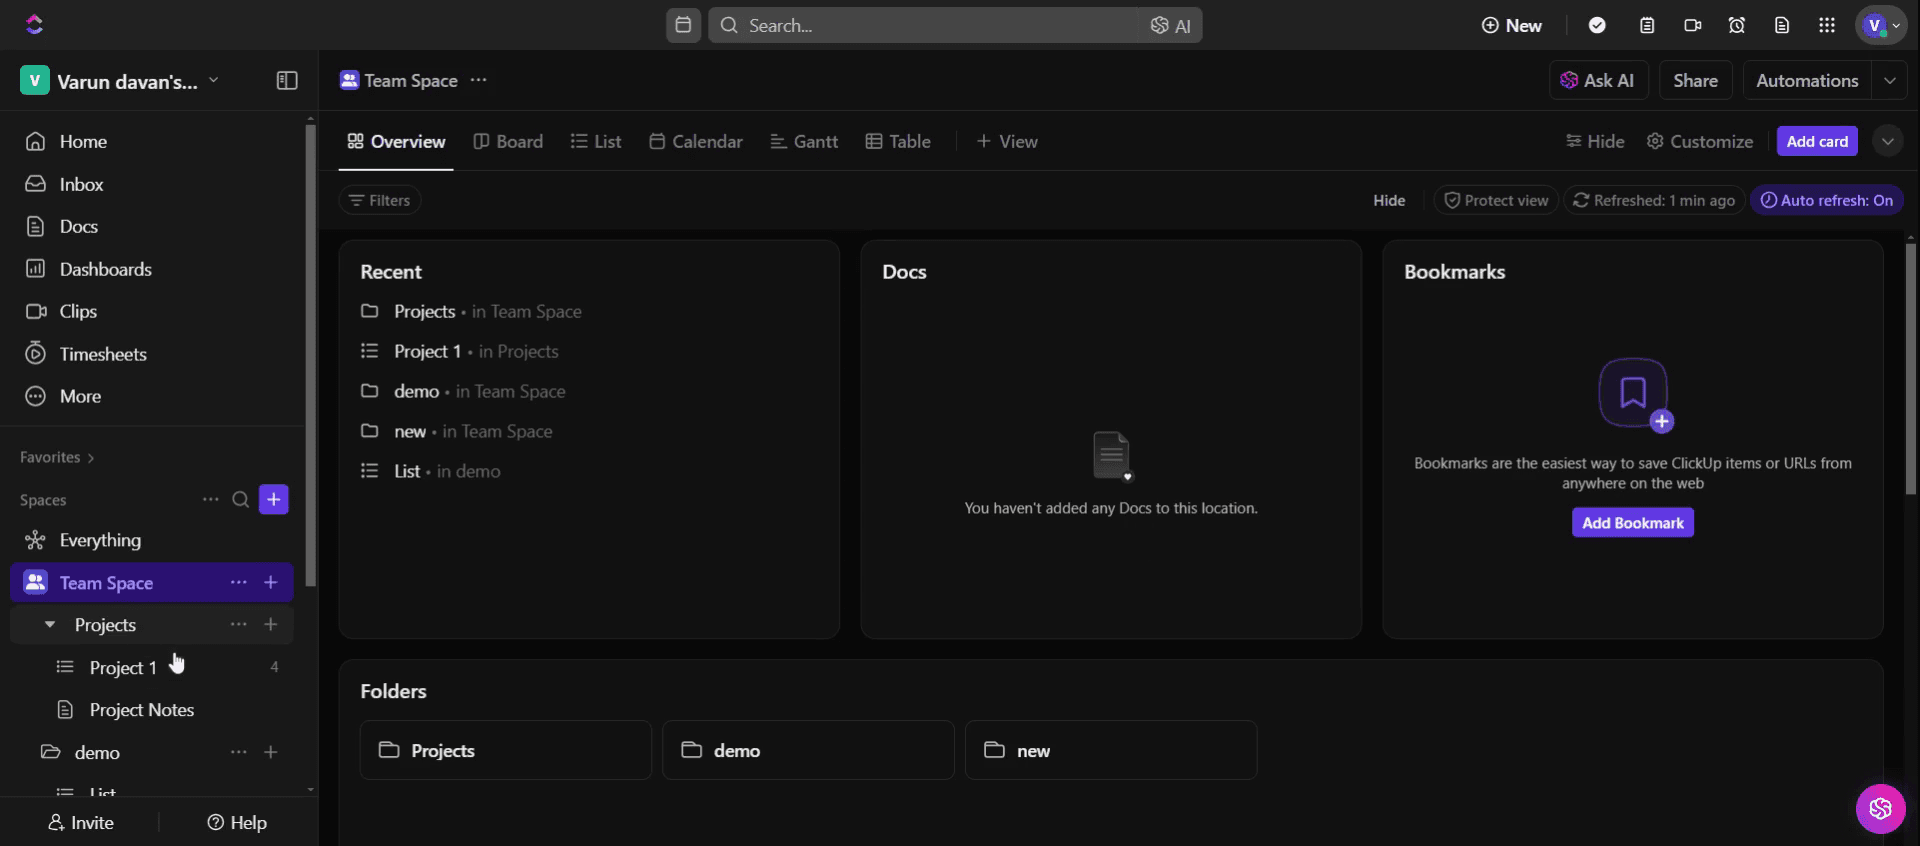Open the apps grid icon

[x=1827, y=25]
